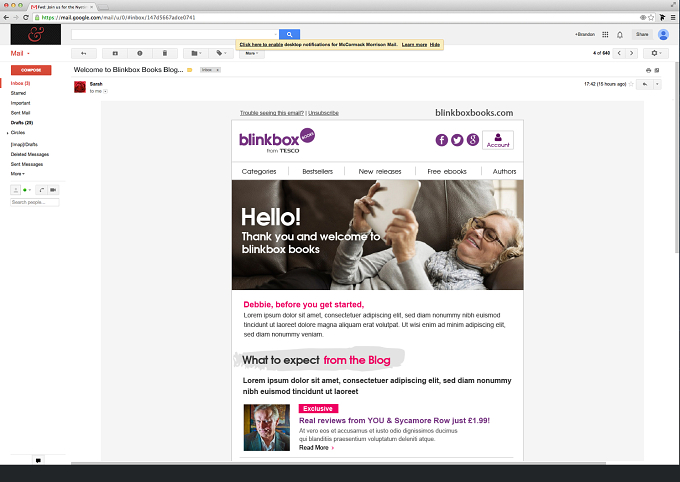Viewport: 680px width, 482px height.
Task: Open email in new window icon
Action: (657, 70)
